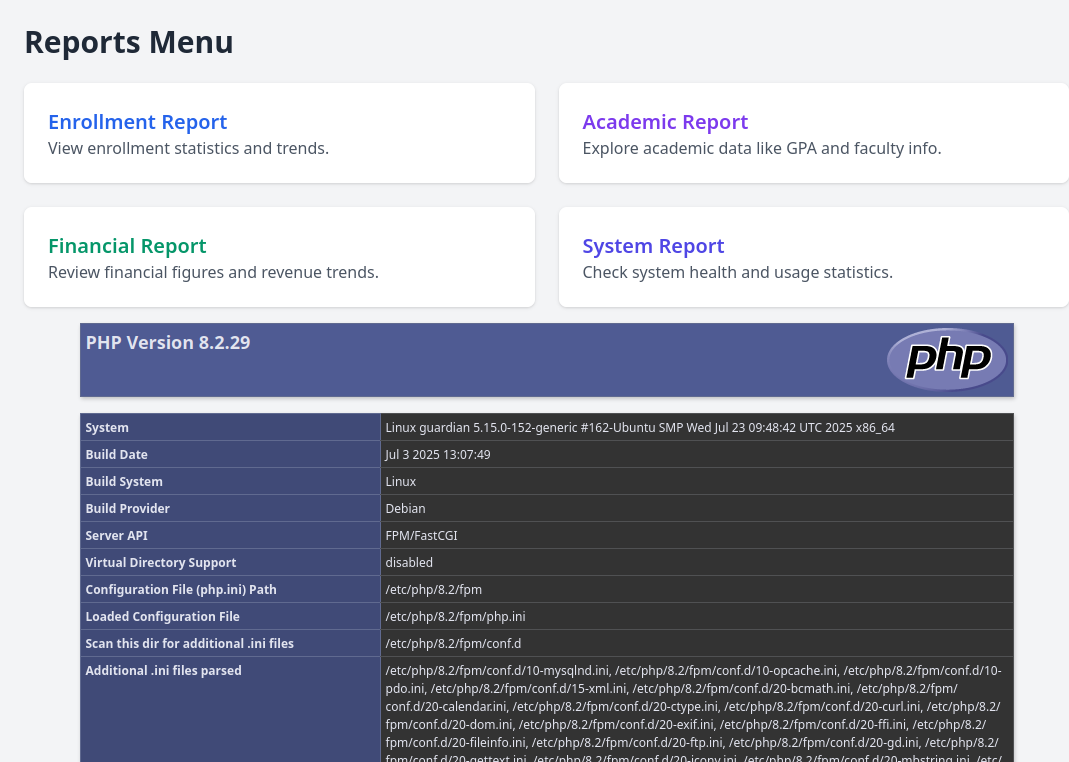
Task: Select the System row label in table
Action: (107, 428)
